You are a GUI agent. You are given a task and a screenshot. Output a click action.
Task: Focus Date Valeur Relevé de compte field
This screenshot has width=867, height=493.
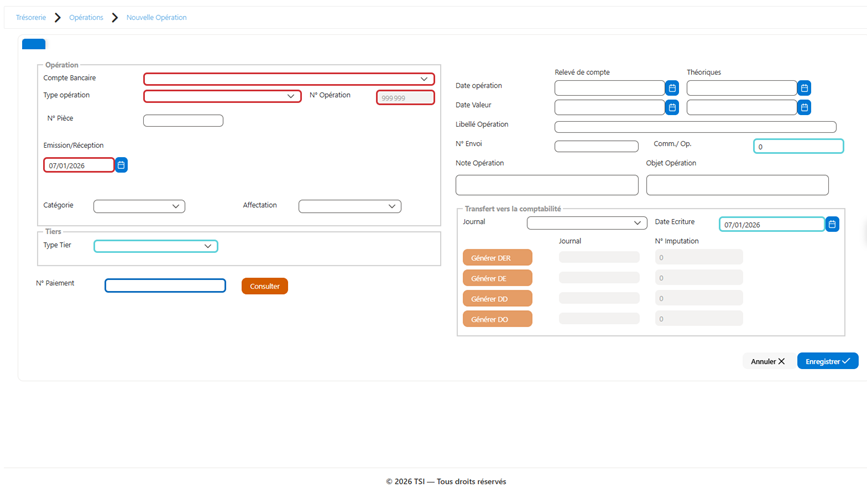pos(609,107)
